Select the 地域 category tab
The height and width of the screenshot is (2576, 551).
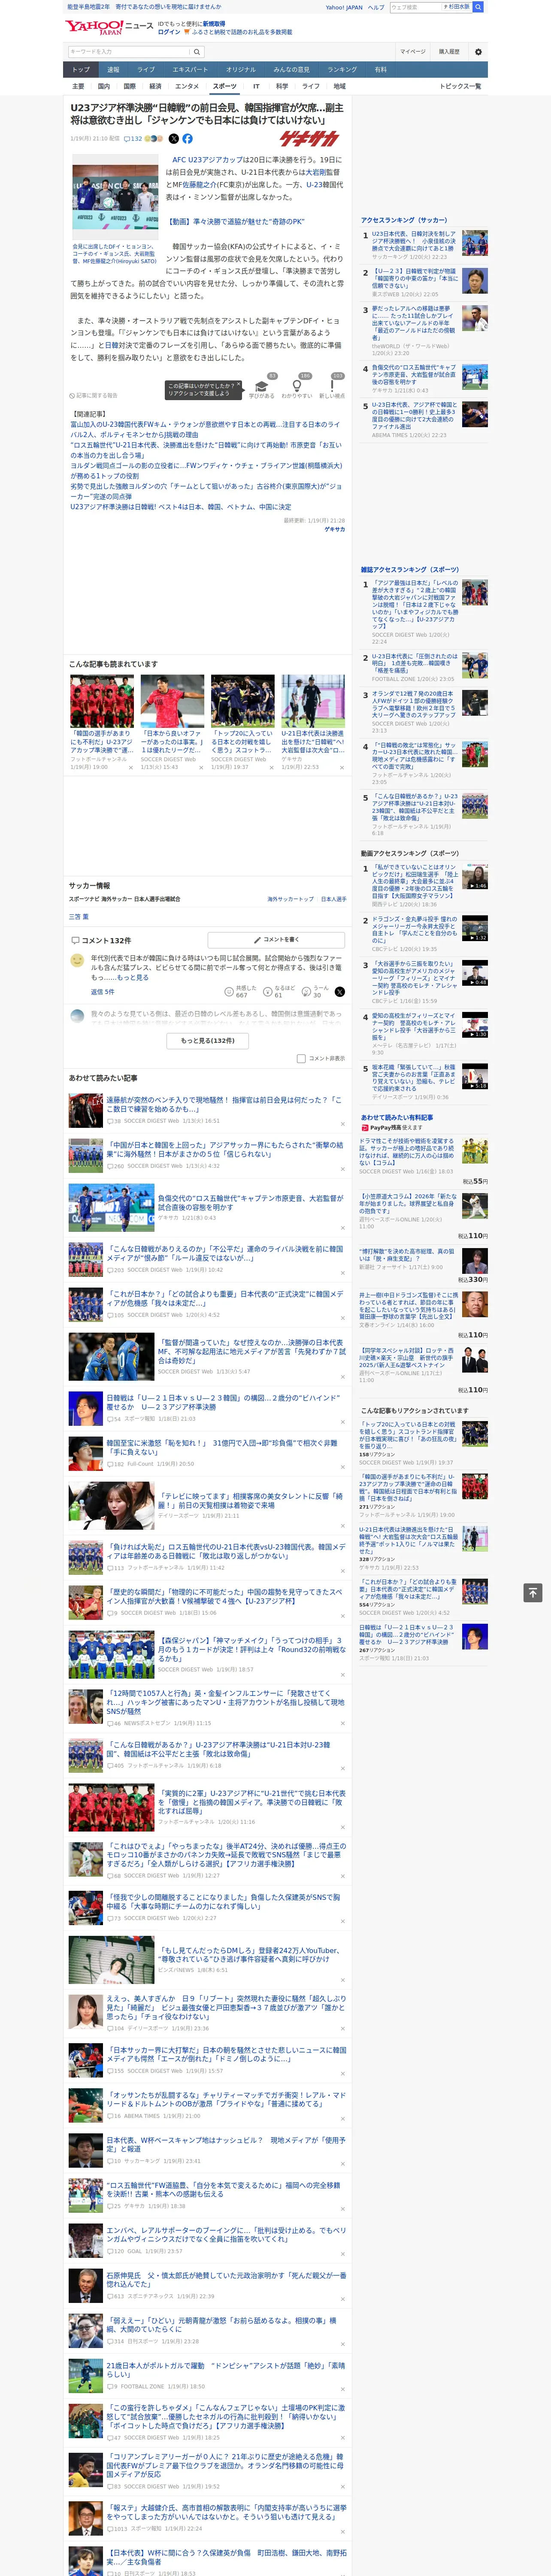pos(339,86)
